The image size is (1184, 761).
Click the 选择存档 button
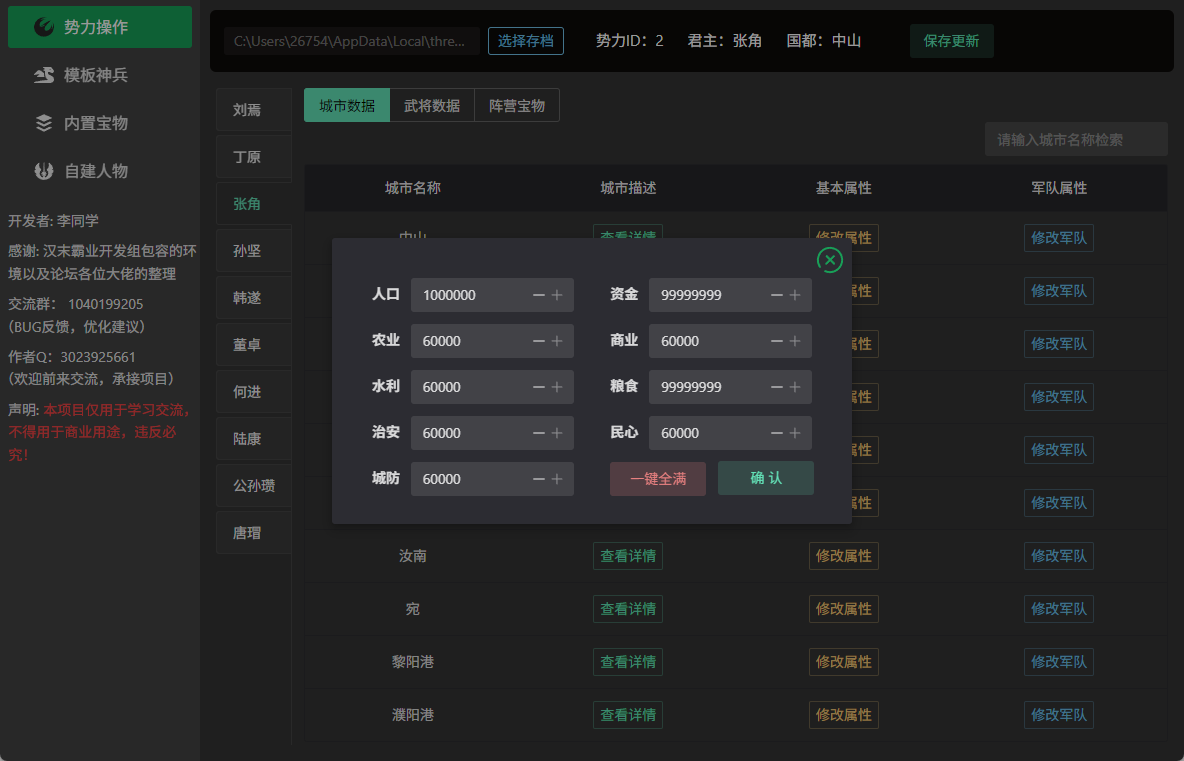click(x=526, y=41)
